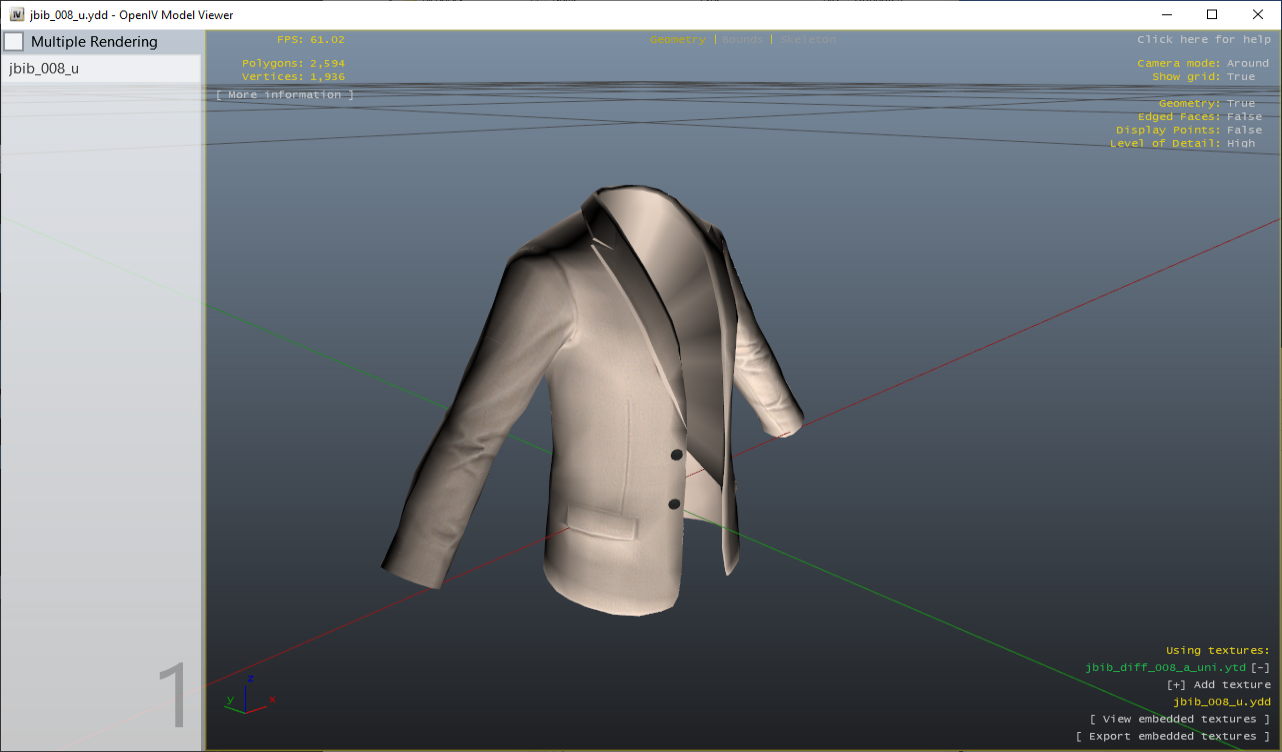Click View embedded textures
The height and width of the screenshot is (752, 1282).
tap(1179, 718)
